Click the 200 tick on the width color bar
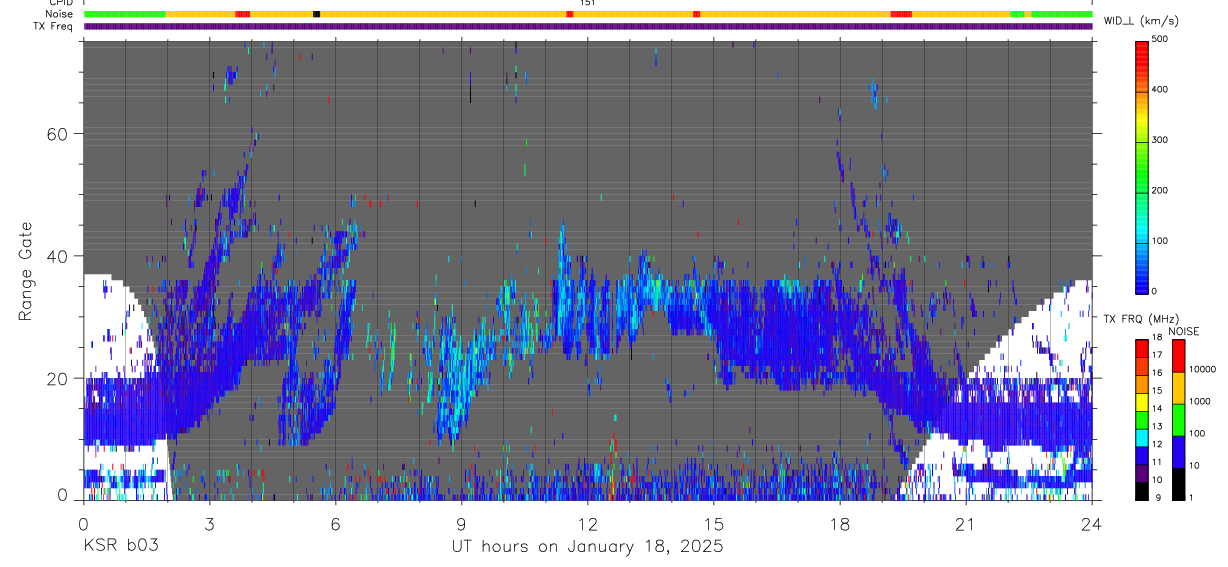 (x=1160, y=190)
